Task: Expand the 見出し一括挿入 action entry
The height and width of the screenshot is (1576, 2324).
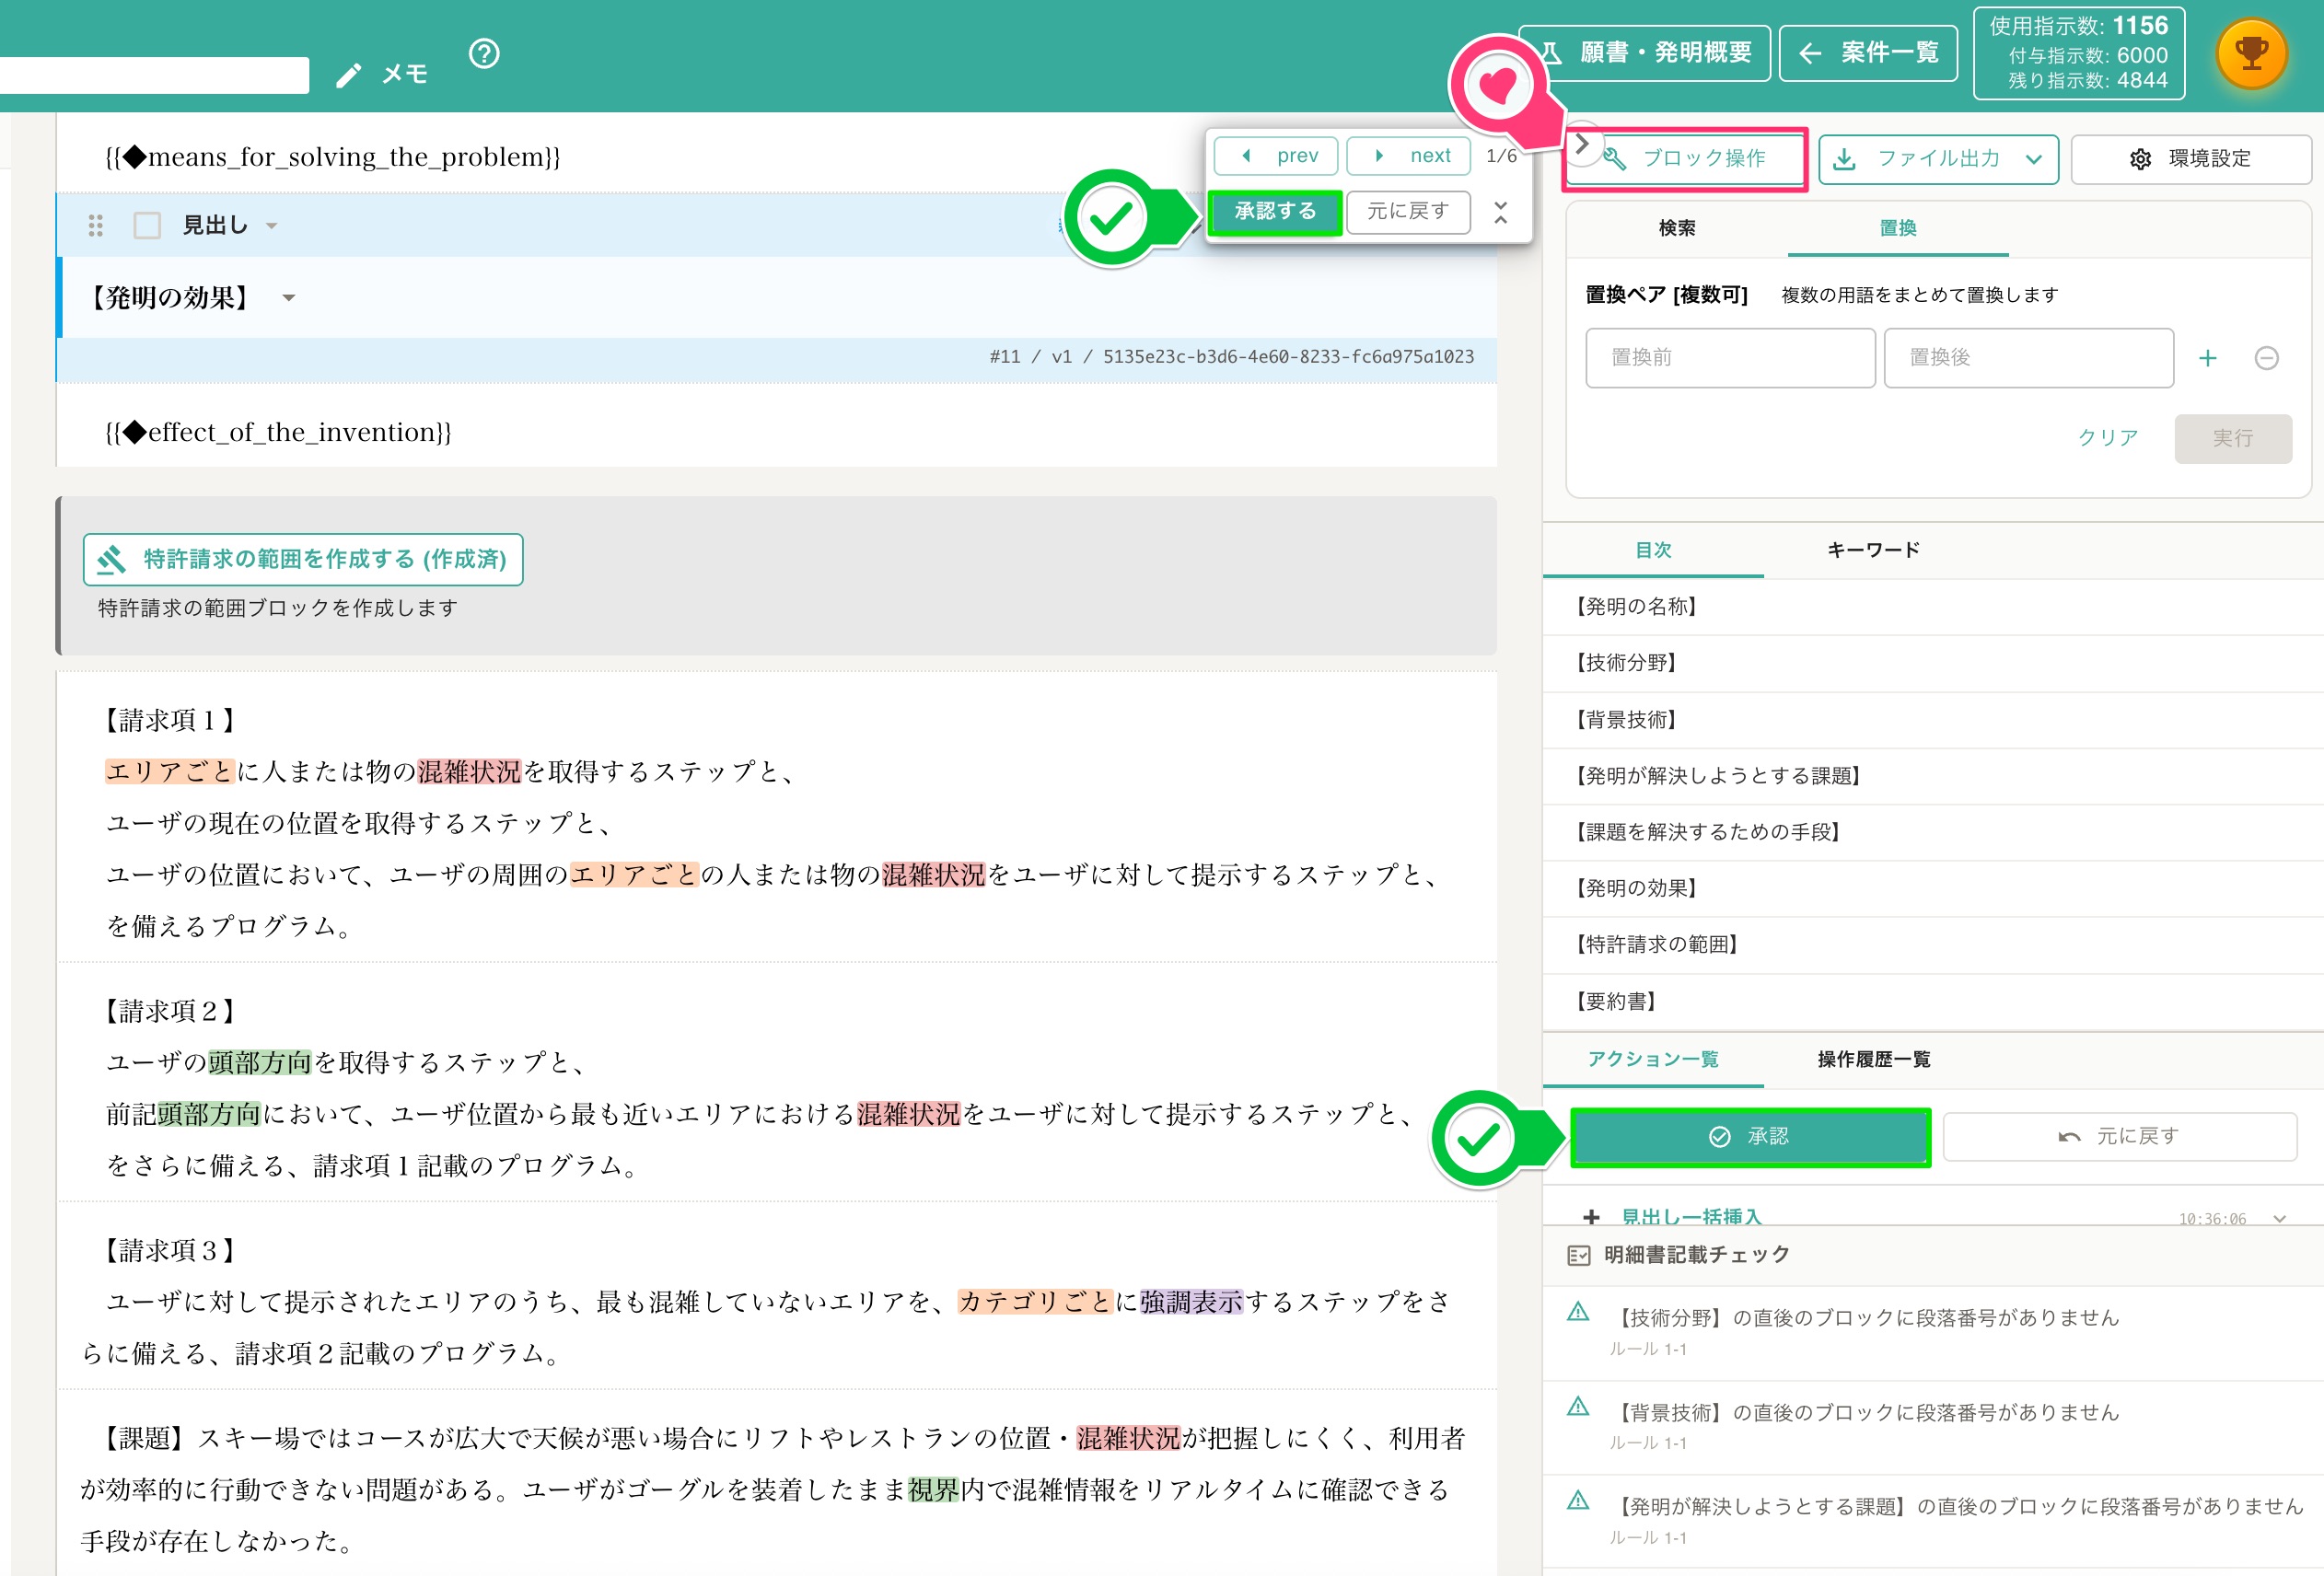Action: (x=2279, y=1218)
